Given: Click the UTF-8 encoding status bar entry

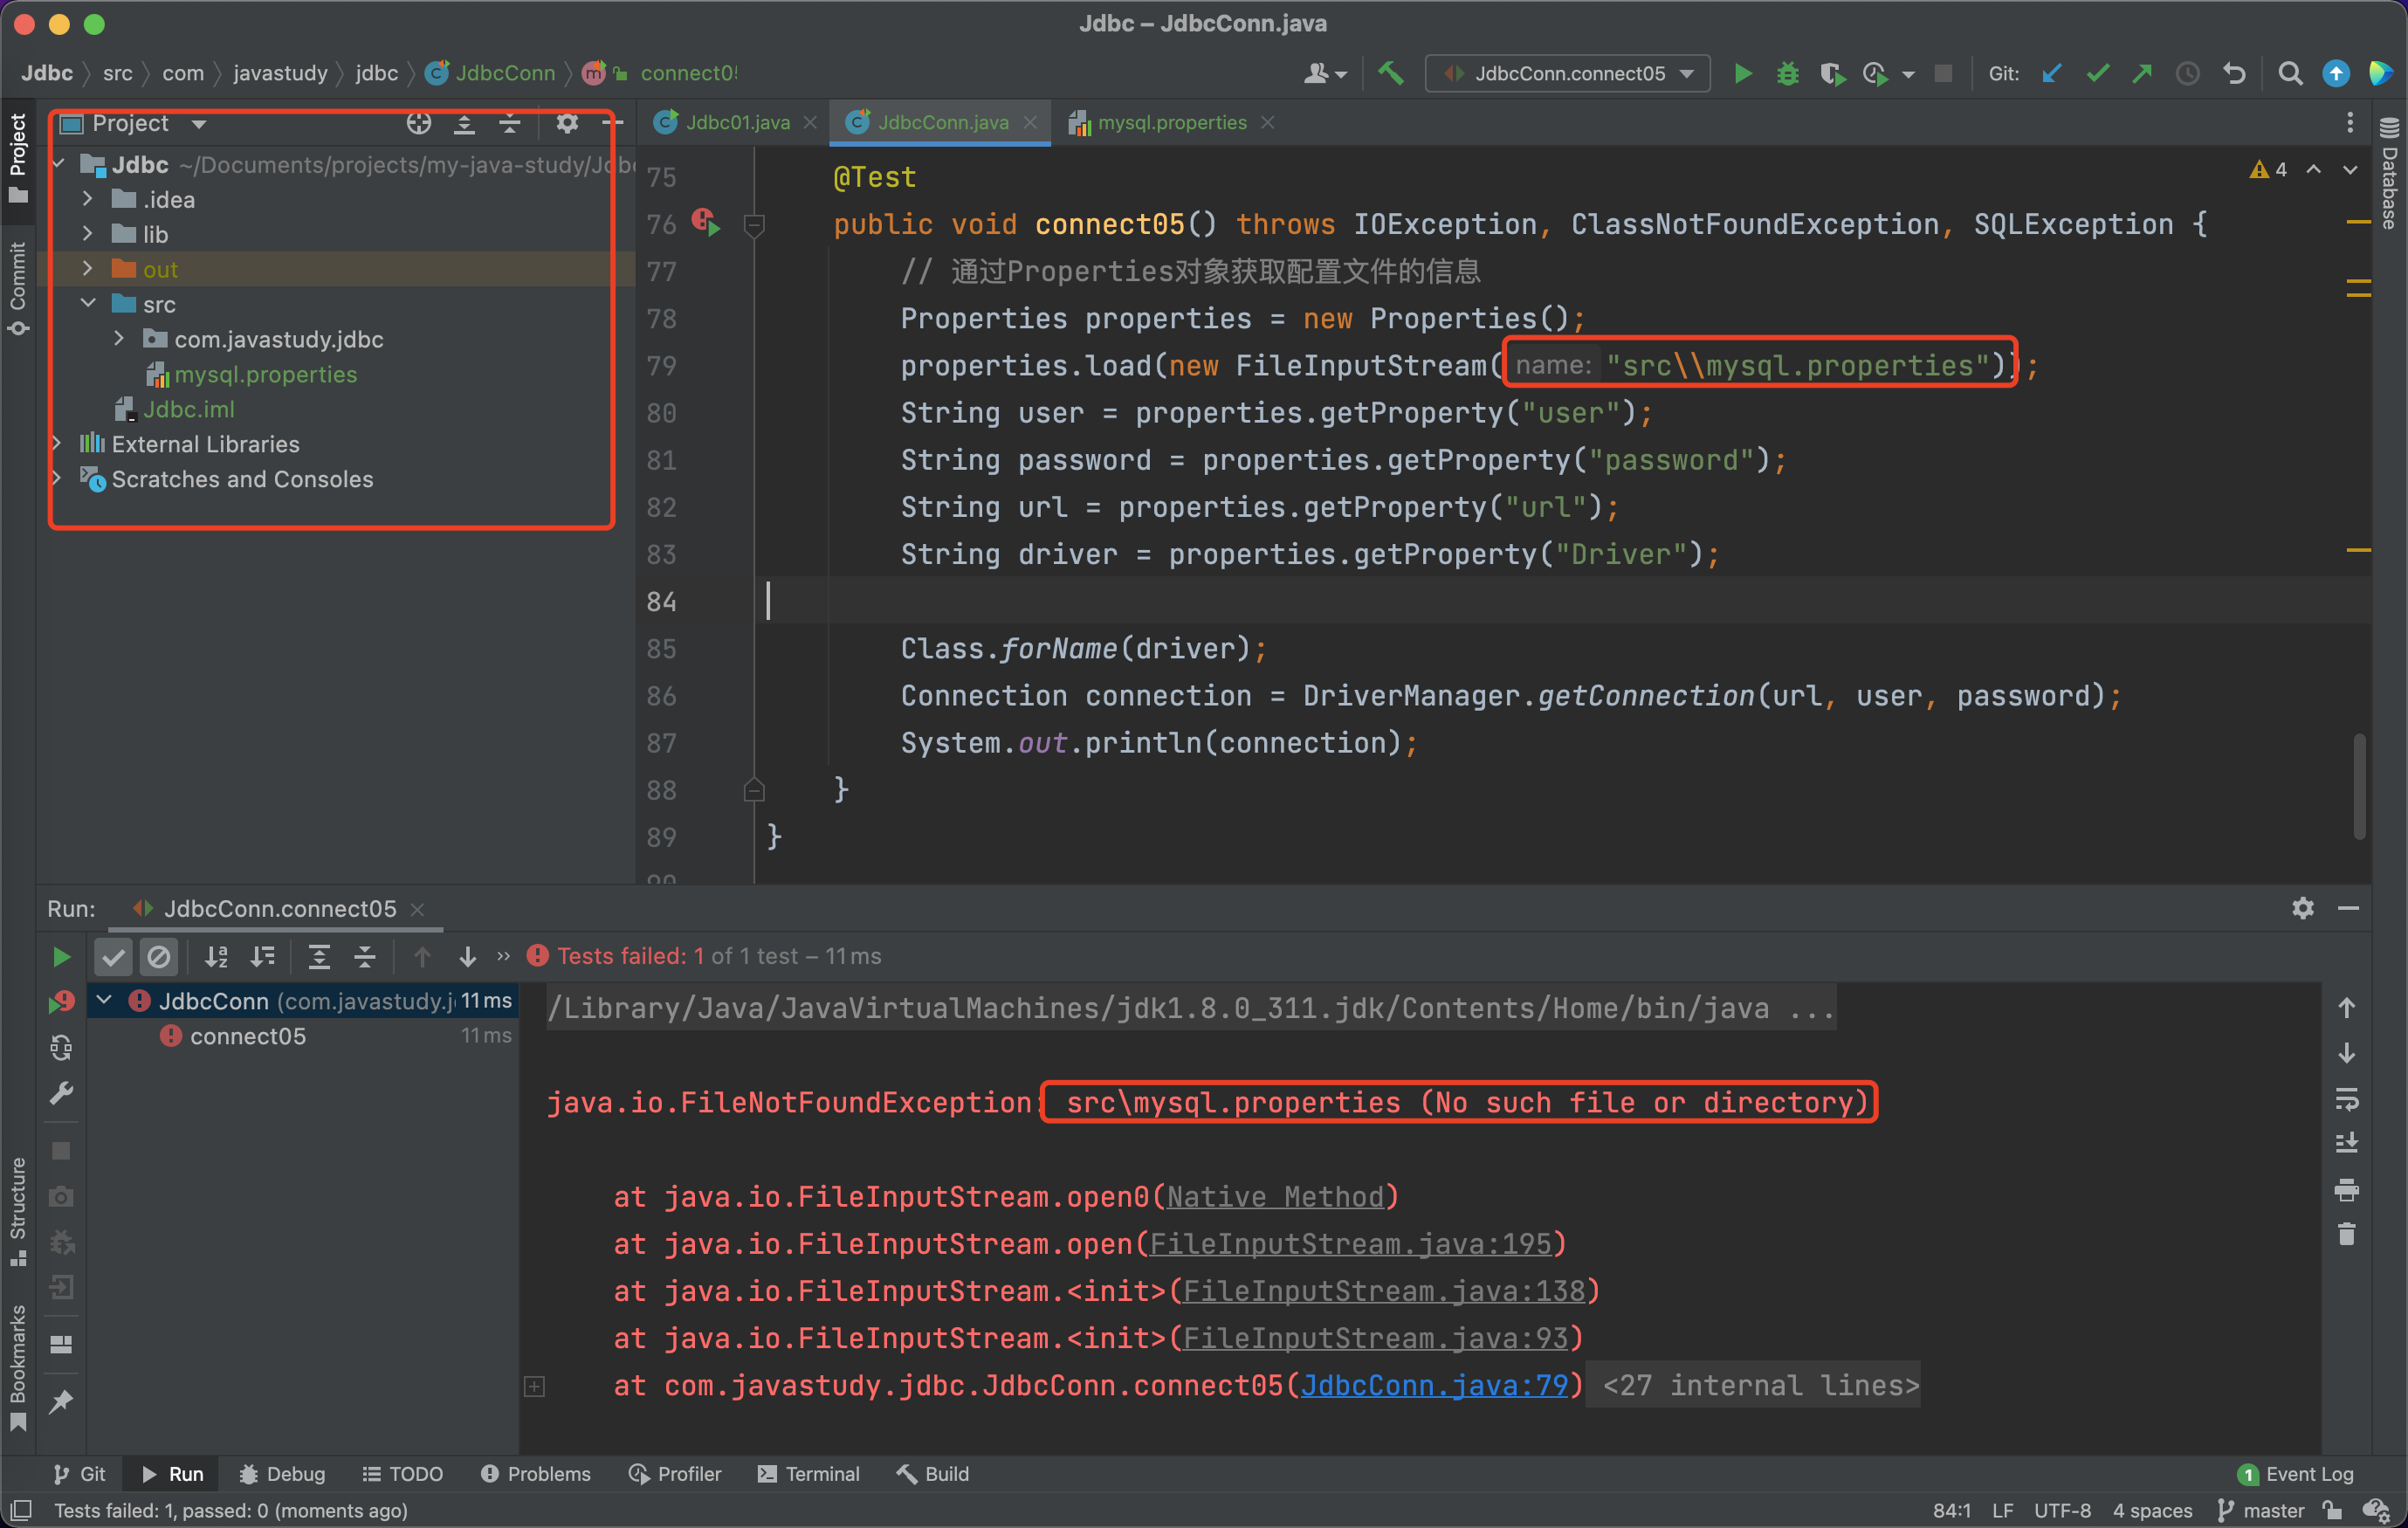Looking at the screenshot, I should pyautogui.click(x=2062, y=1511).
